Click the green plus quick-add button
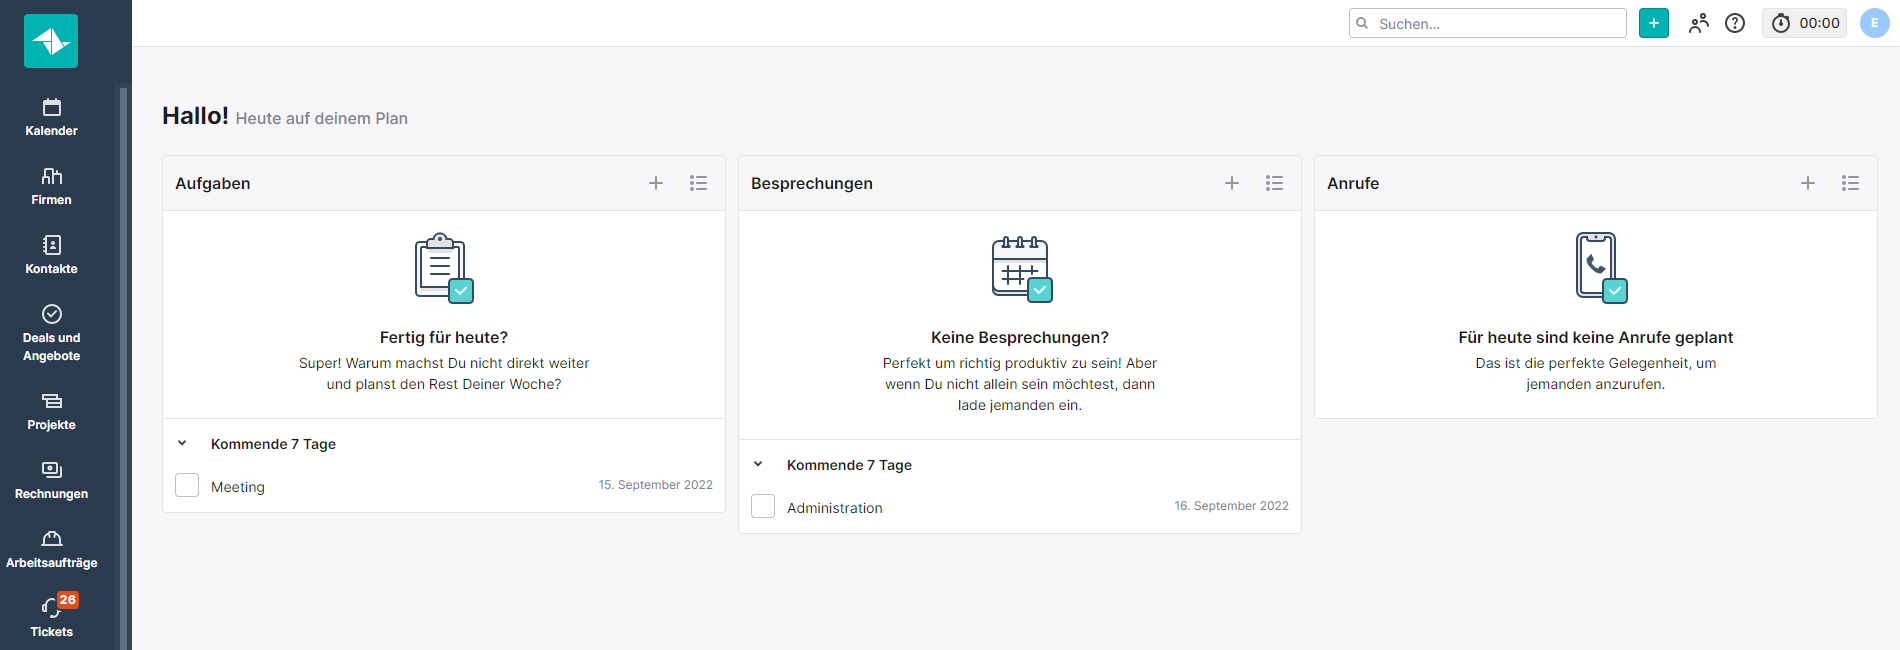 tap(1654, 23)
